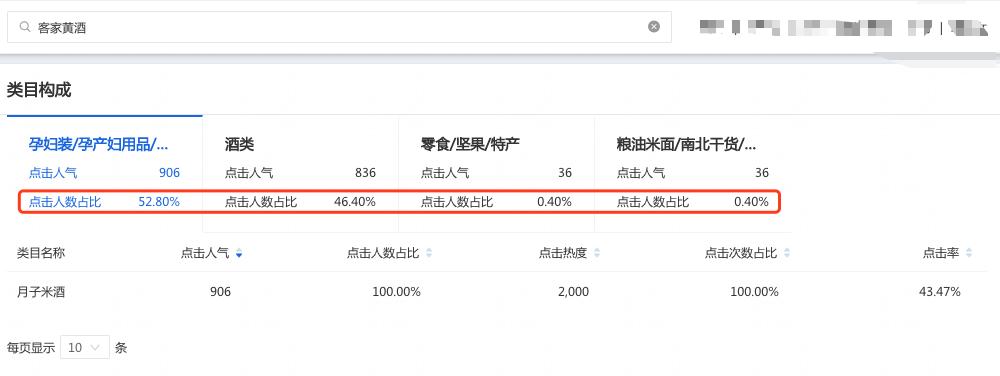Click the 类目构成 section heading
The width and height of the screenshot is (1000, 376).
(x=39, y=90)
